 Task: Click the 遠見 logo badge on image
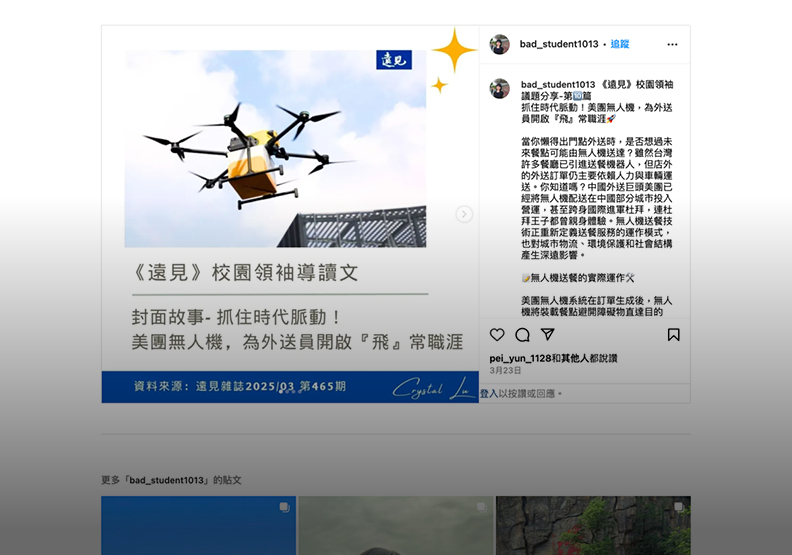click(394, 60)
